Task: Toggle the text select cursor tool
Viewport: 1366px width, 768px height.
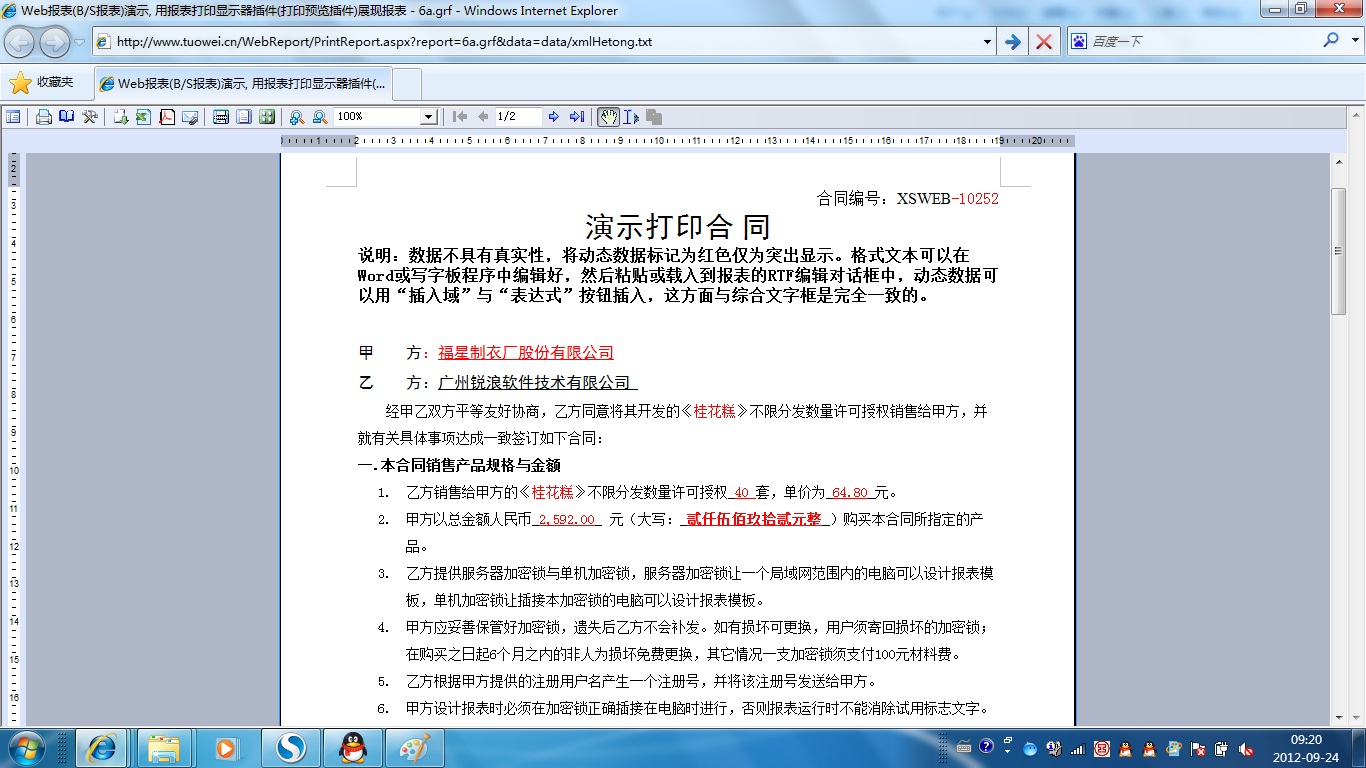Action: click(631, 117)
